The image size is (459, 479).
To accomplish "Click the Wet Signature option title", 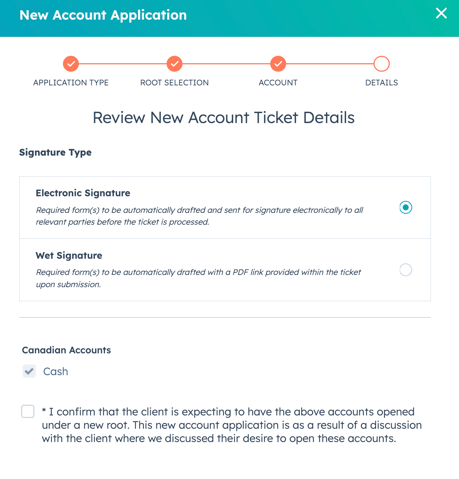I will tap(69, 256).
